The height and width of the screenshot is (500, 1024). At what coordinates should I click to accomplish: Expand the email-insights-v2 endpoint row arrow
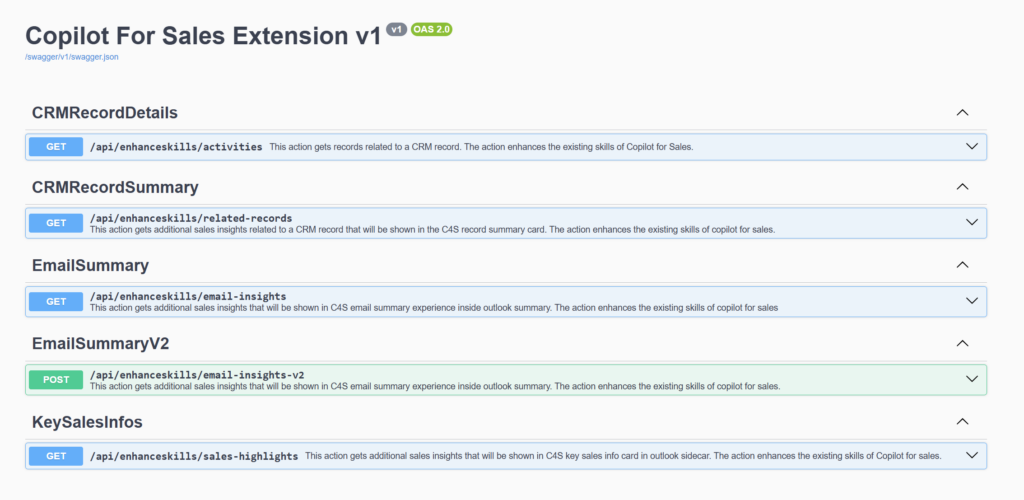coord(971,379)
